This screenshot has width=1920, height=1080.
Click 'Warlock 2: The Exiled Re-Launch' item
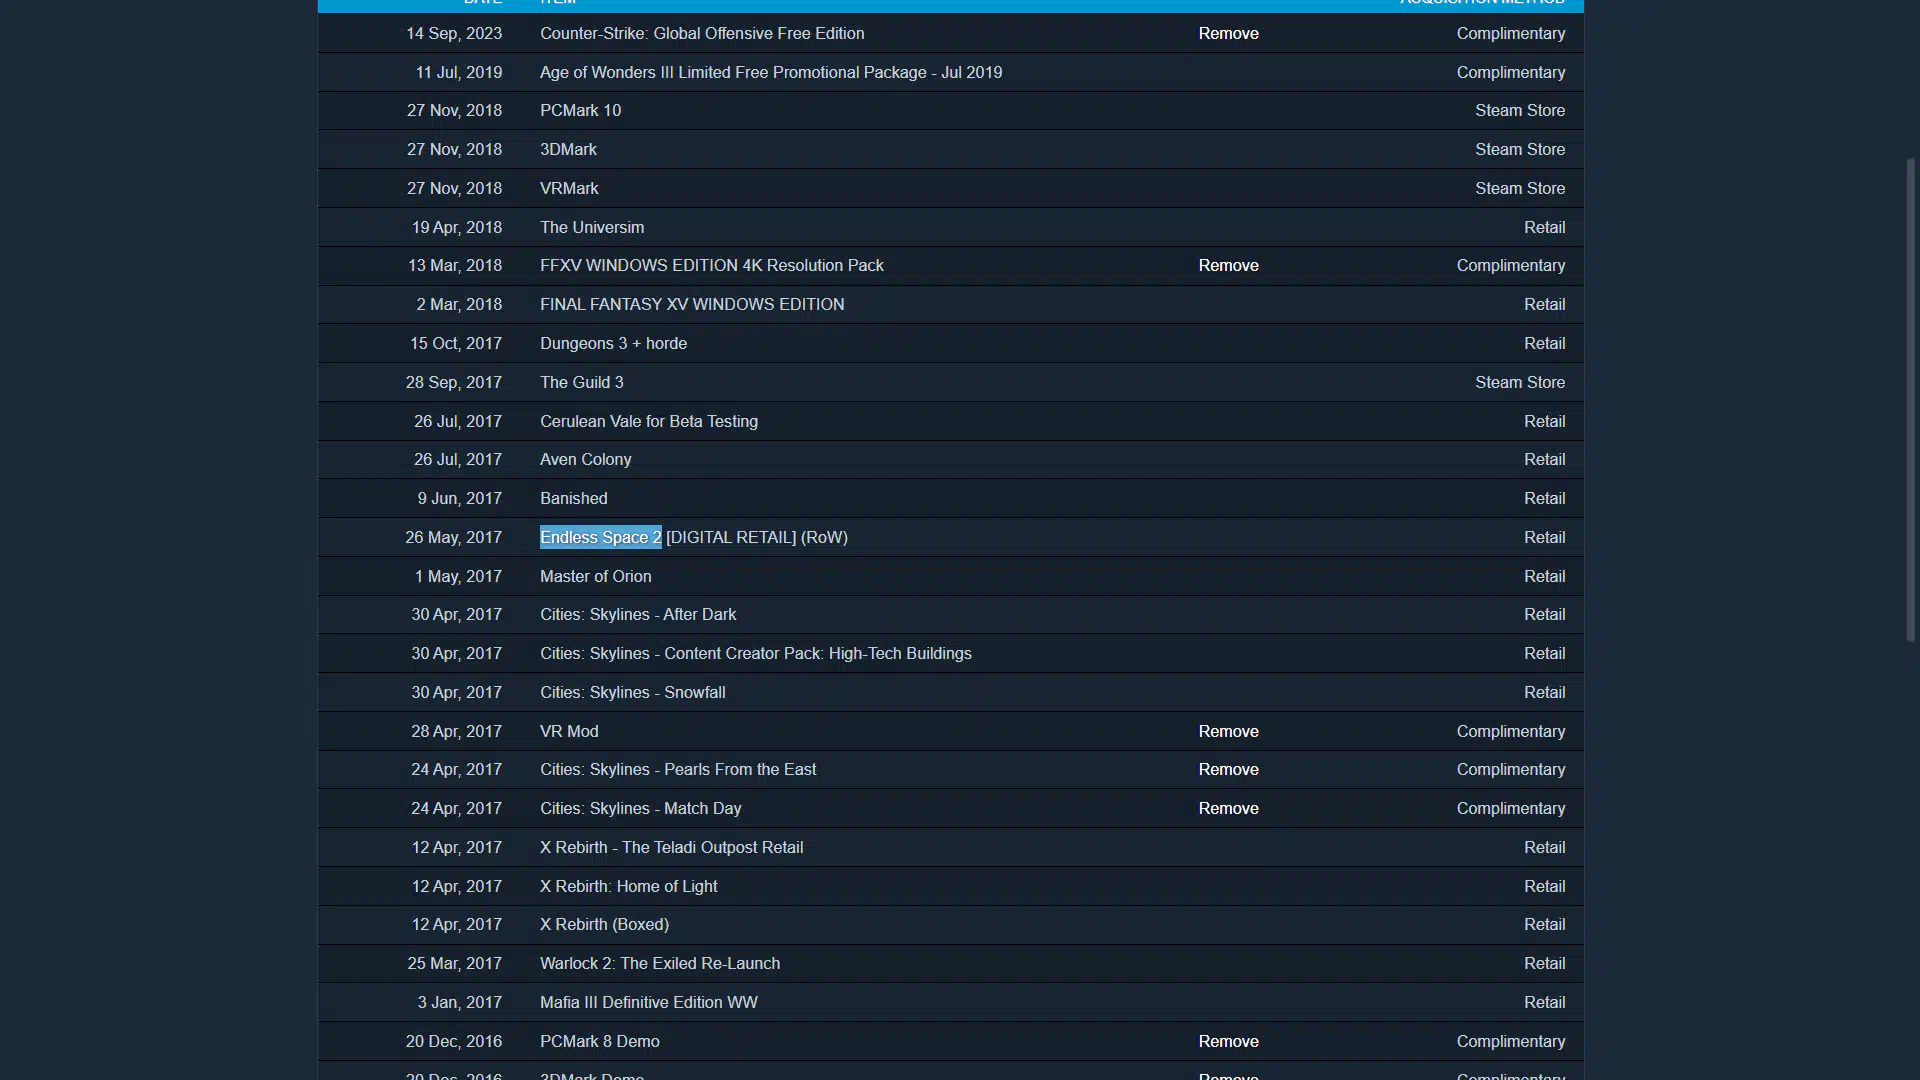[660, 963]
